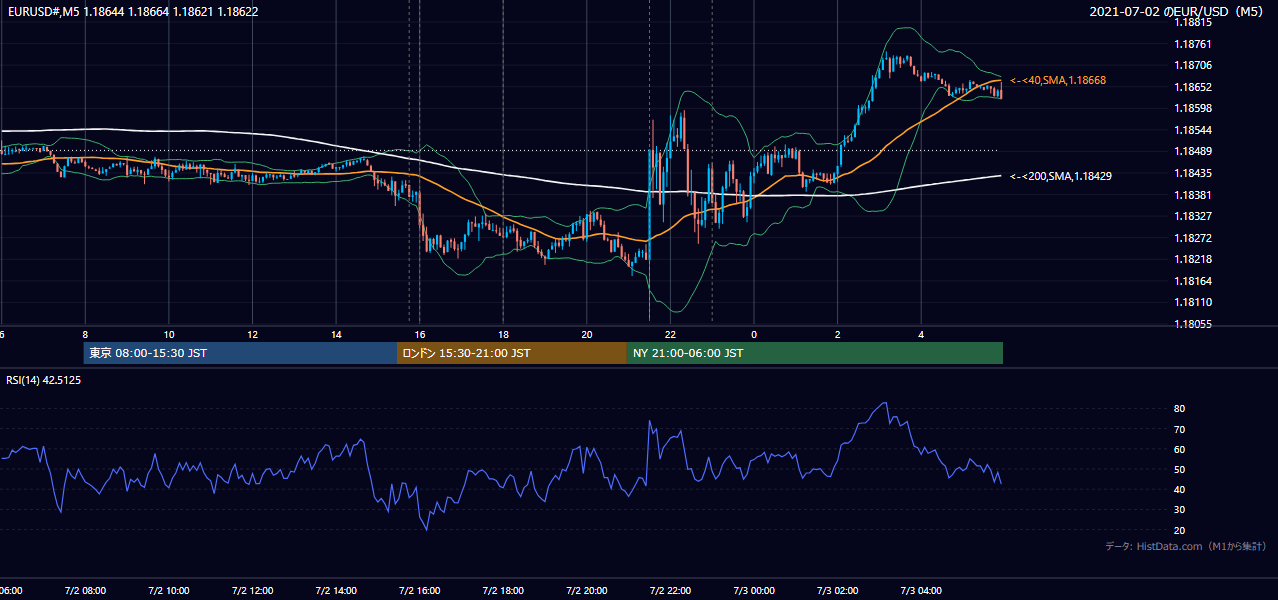Click price axis value 1.18272
The width and height of the screenshot is (1278, 600).
pos(1194,238)
